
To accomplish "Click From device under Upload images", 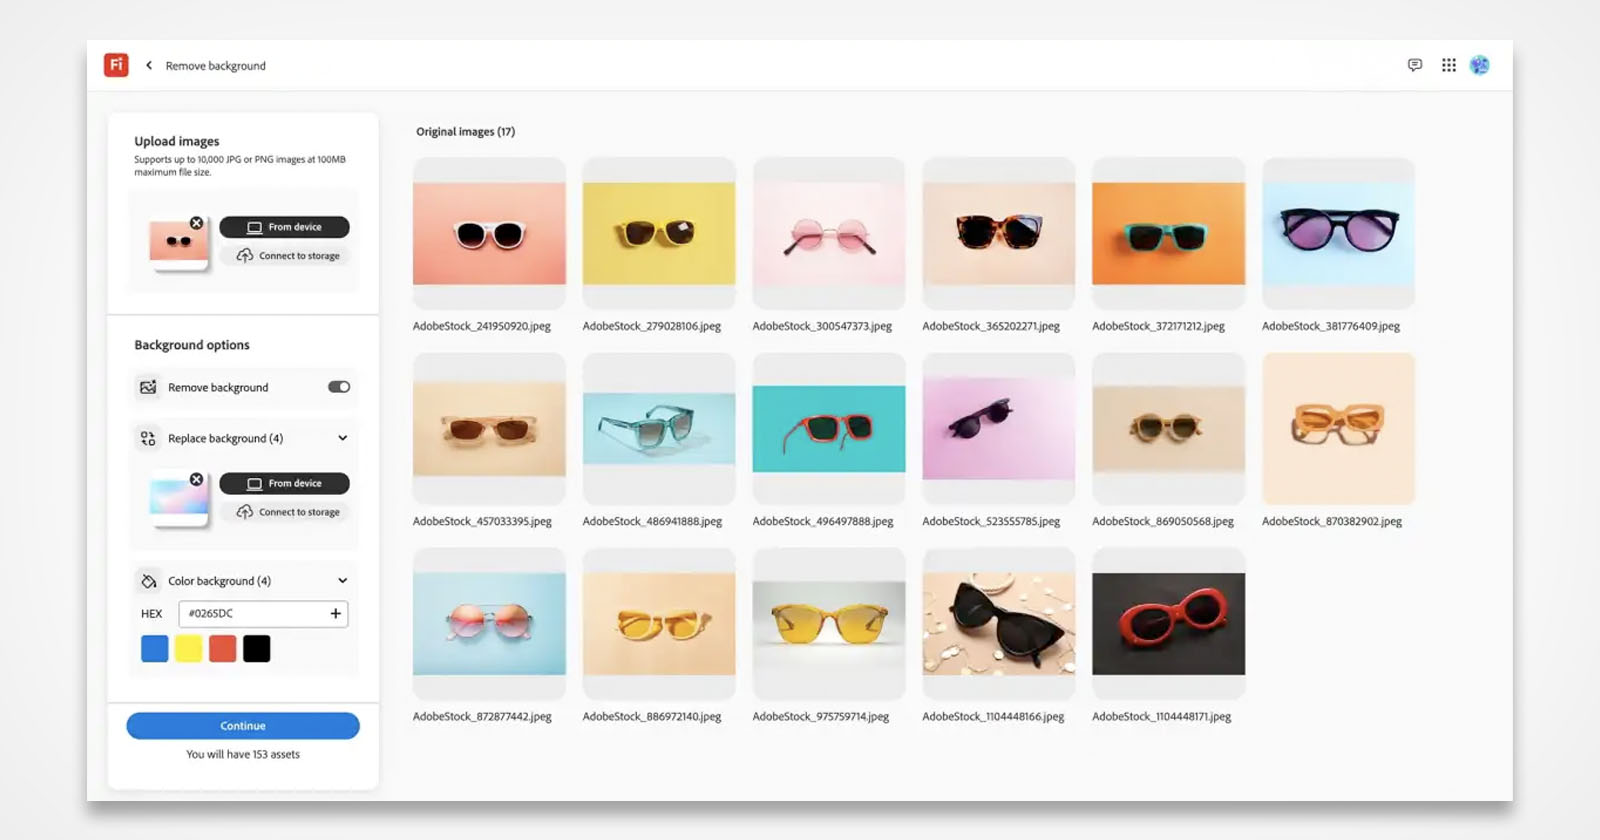I will tap(284, 227).
